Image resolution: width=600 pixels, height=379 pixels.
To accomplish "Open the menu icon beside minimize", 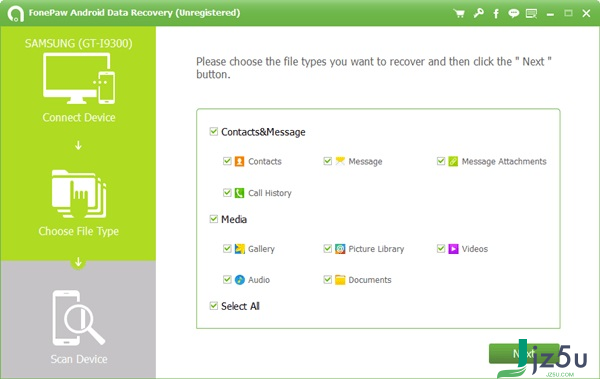I will click(531, 14).
